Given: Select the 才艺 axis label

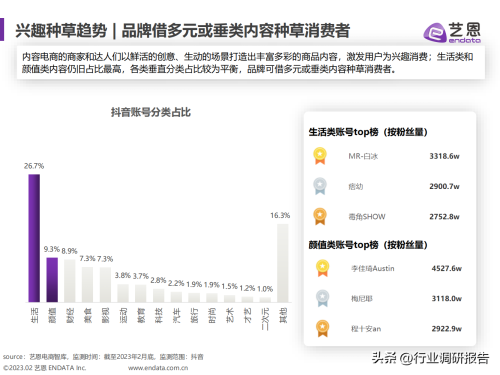Looking at the screenshot, I should (x=248, y=315).
